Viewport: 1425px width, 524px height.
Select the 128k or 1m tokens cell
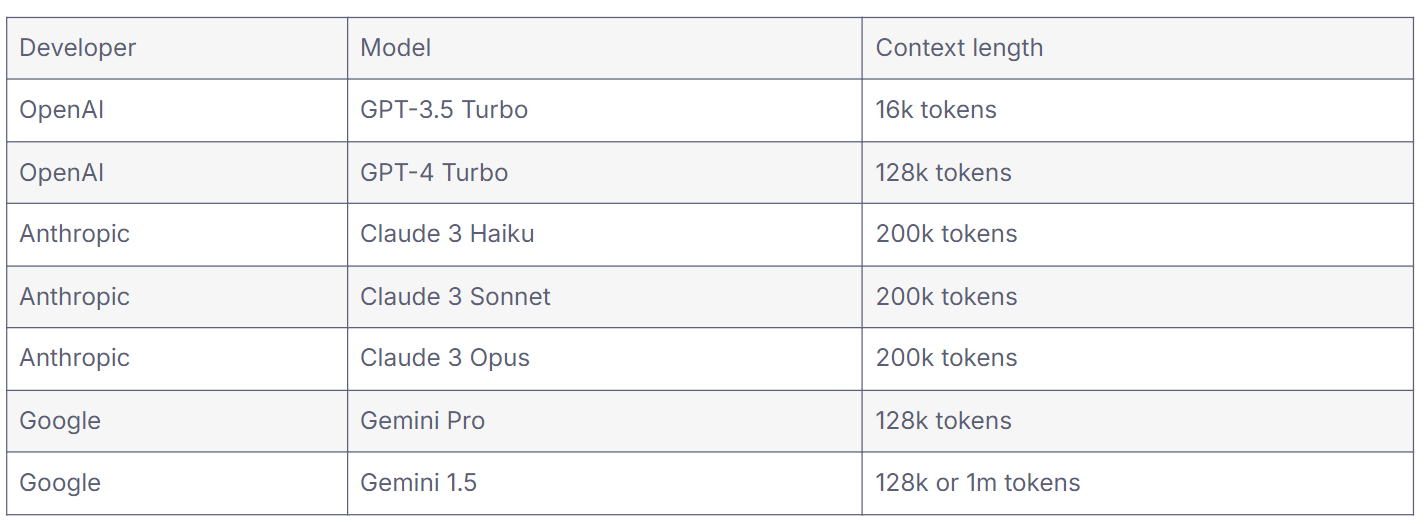tap(1137, 483)
